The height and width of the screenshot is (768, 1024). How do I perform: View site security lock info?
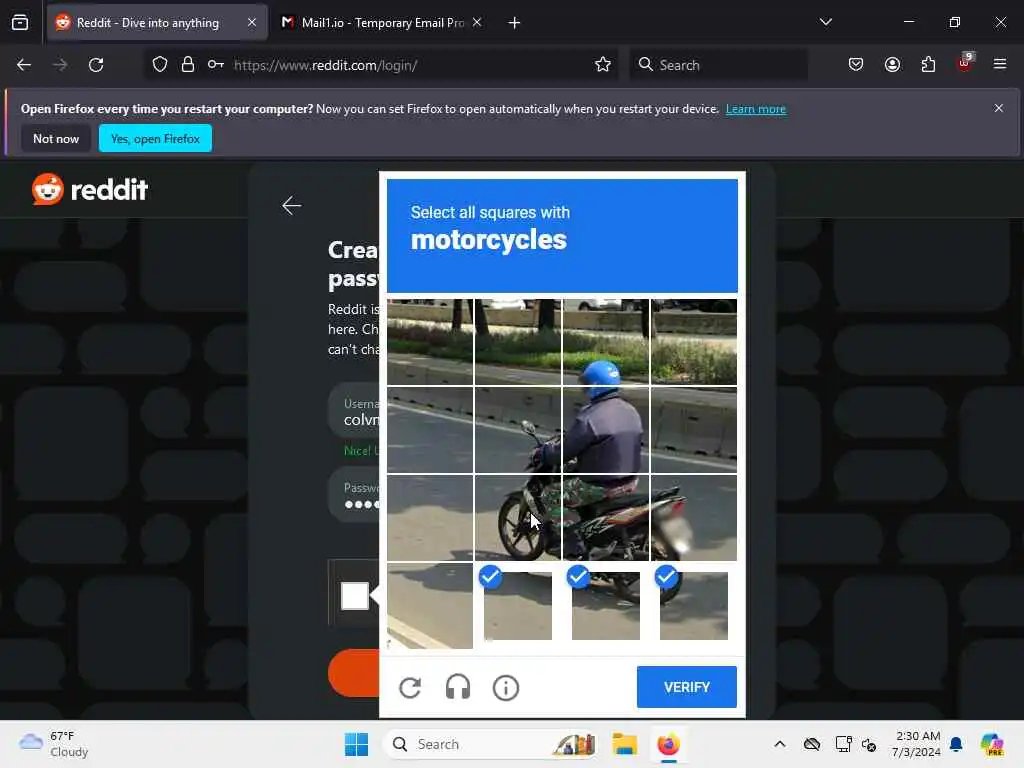(188, 65)
